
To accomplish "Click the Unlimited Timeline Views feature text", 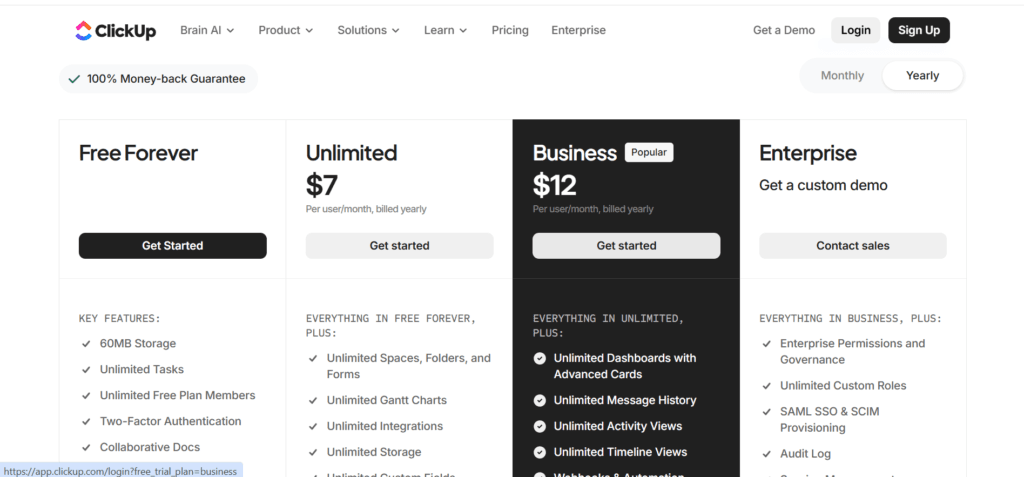I will click(620, 452).
